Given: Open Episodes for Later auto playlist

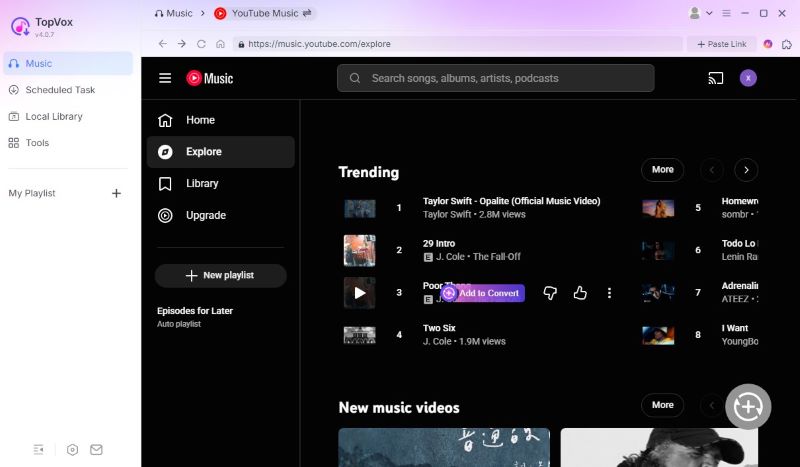Looking at the screenshot, I should tap(195, 316).
